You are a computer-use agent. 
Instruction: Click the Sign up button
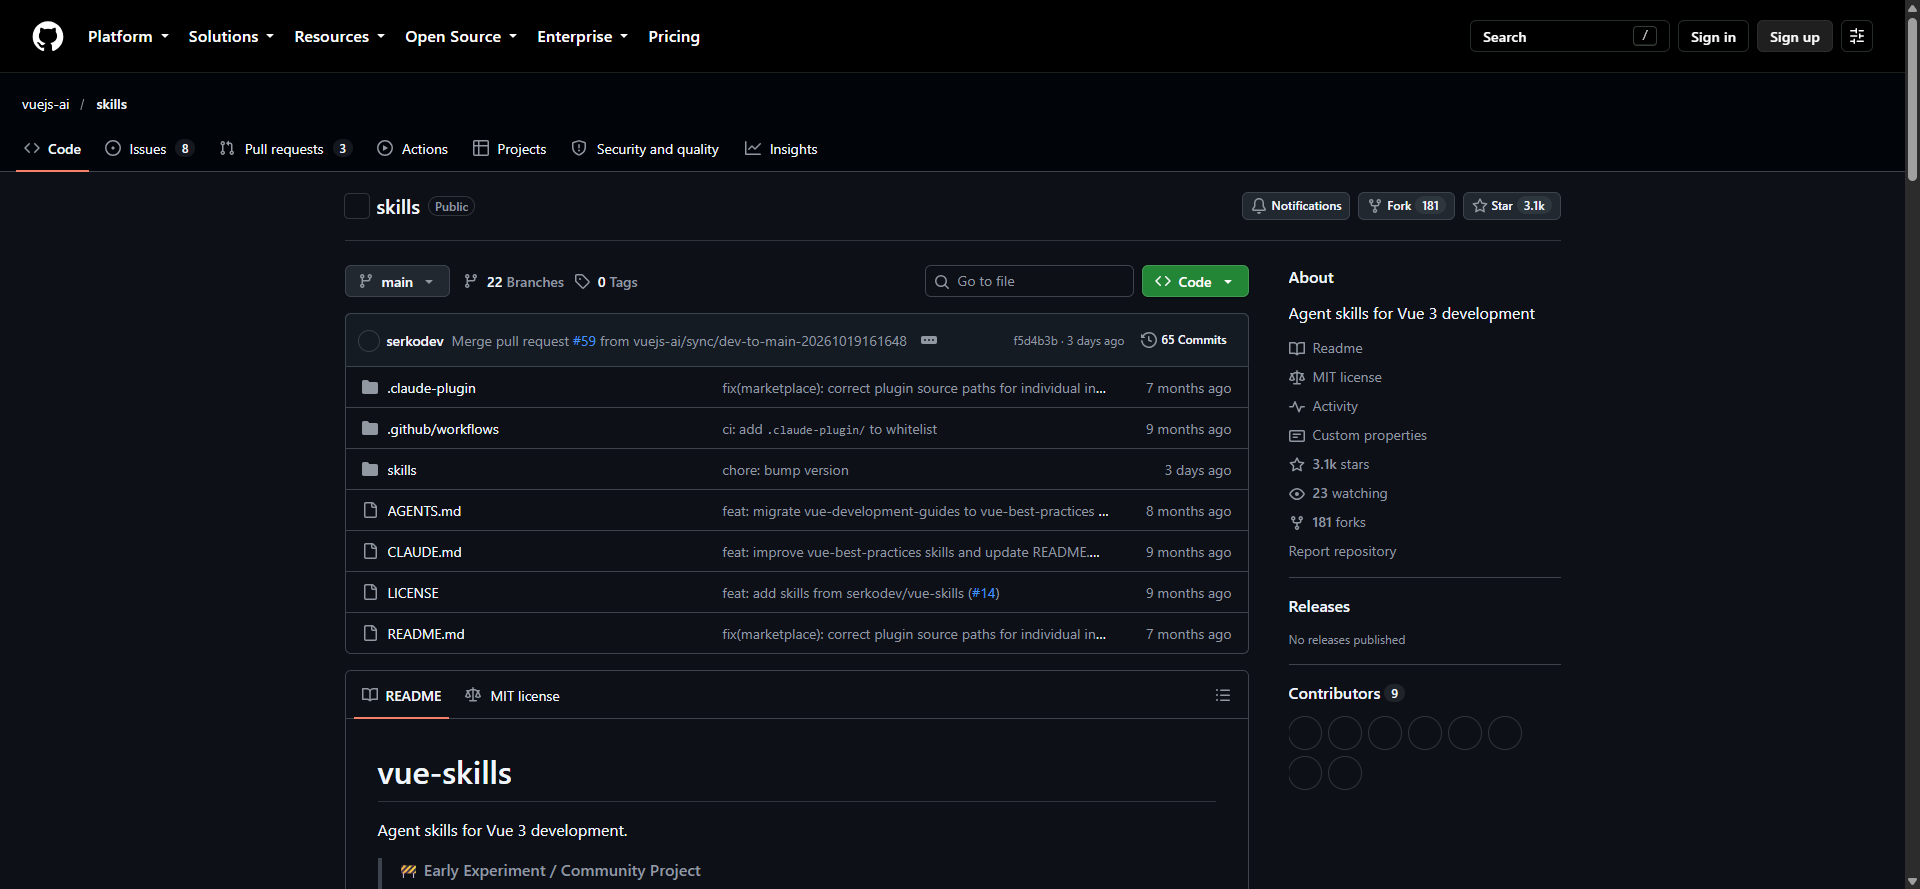1794,37
